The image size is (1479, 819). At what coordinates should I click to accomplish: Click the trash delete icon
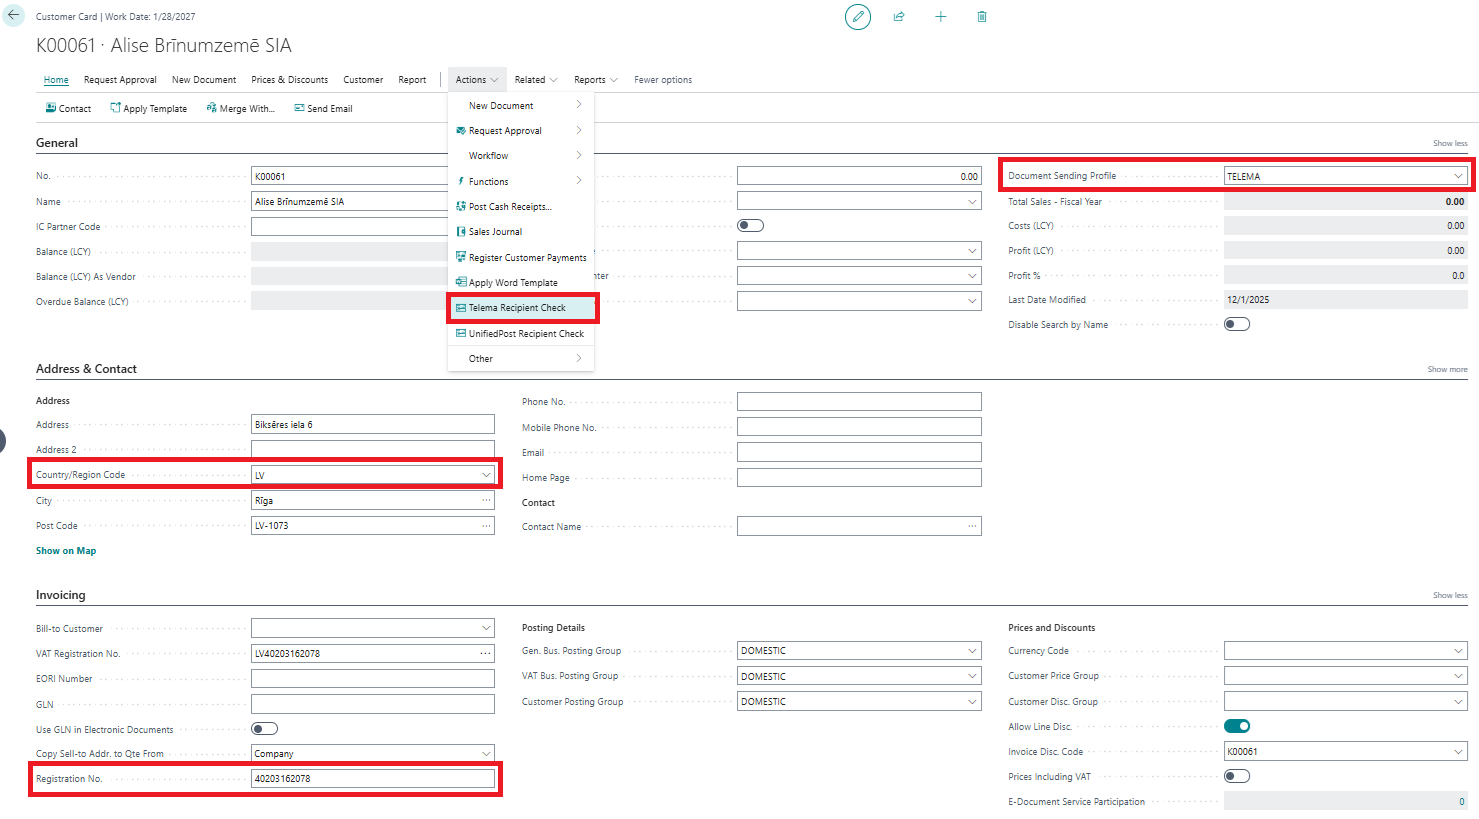(982, 17)
